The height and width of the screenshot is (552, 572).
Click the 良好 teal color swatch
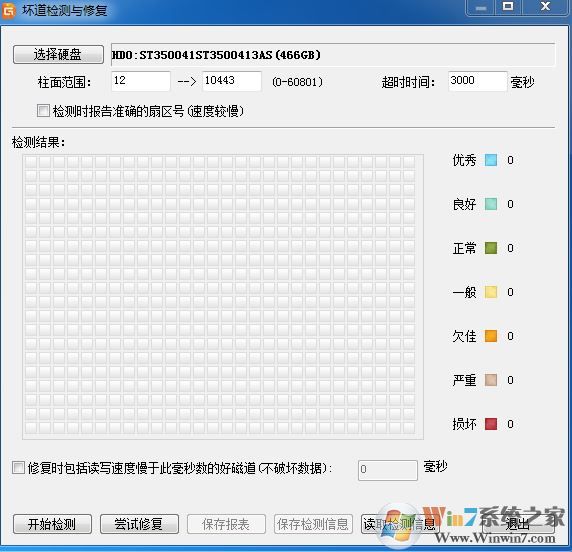tap(491, 204)
